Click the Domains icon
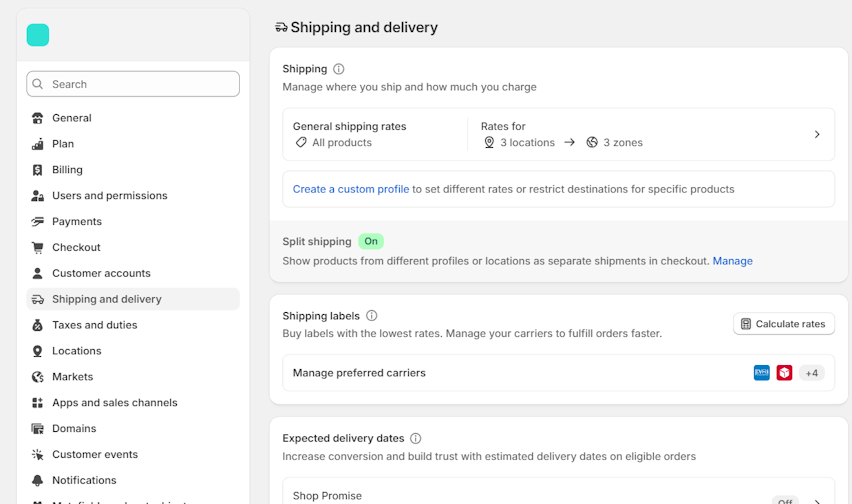The width and height of the screenshot is (852, 504). coord(37,429)
